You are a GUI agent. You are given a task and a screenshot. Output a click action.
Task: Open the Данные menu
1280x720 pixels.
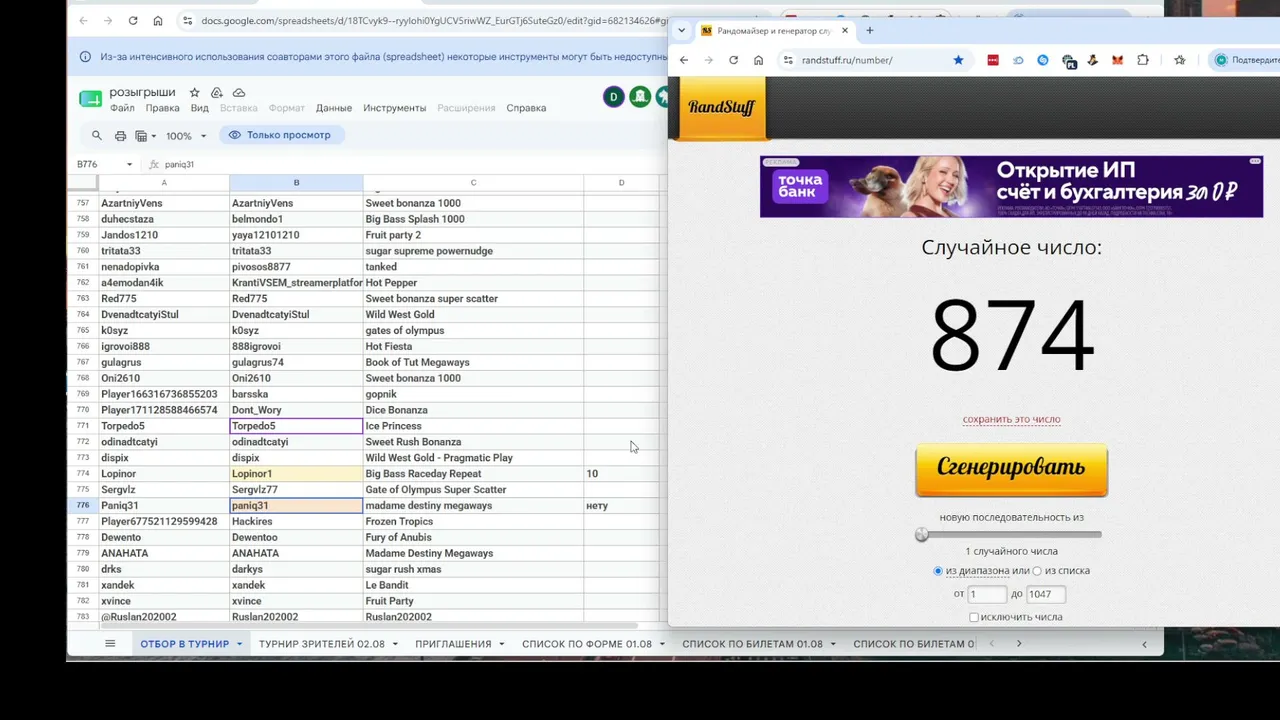[334, 108]
